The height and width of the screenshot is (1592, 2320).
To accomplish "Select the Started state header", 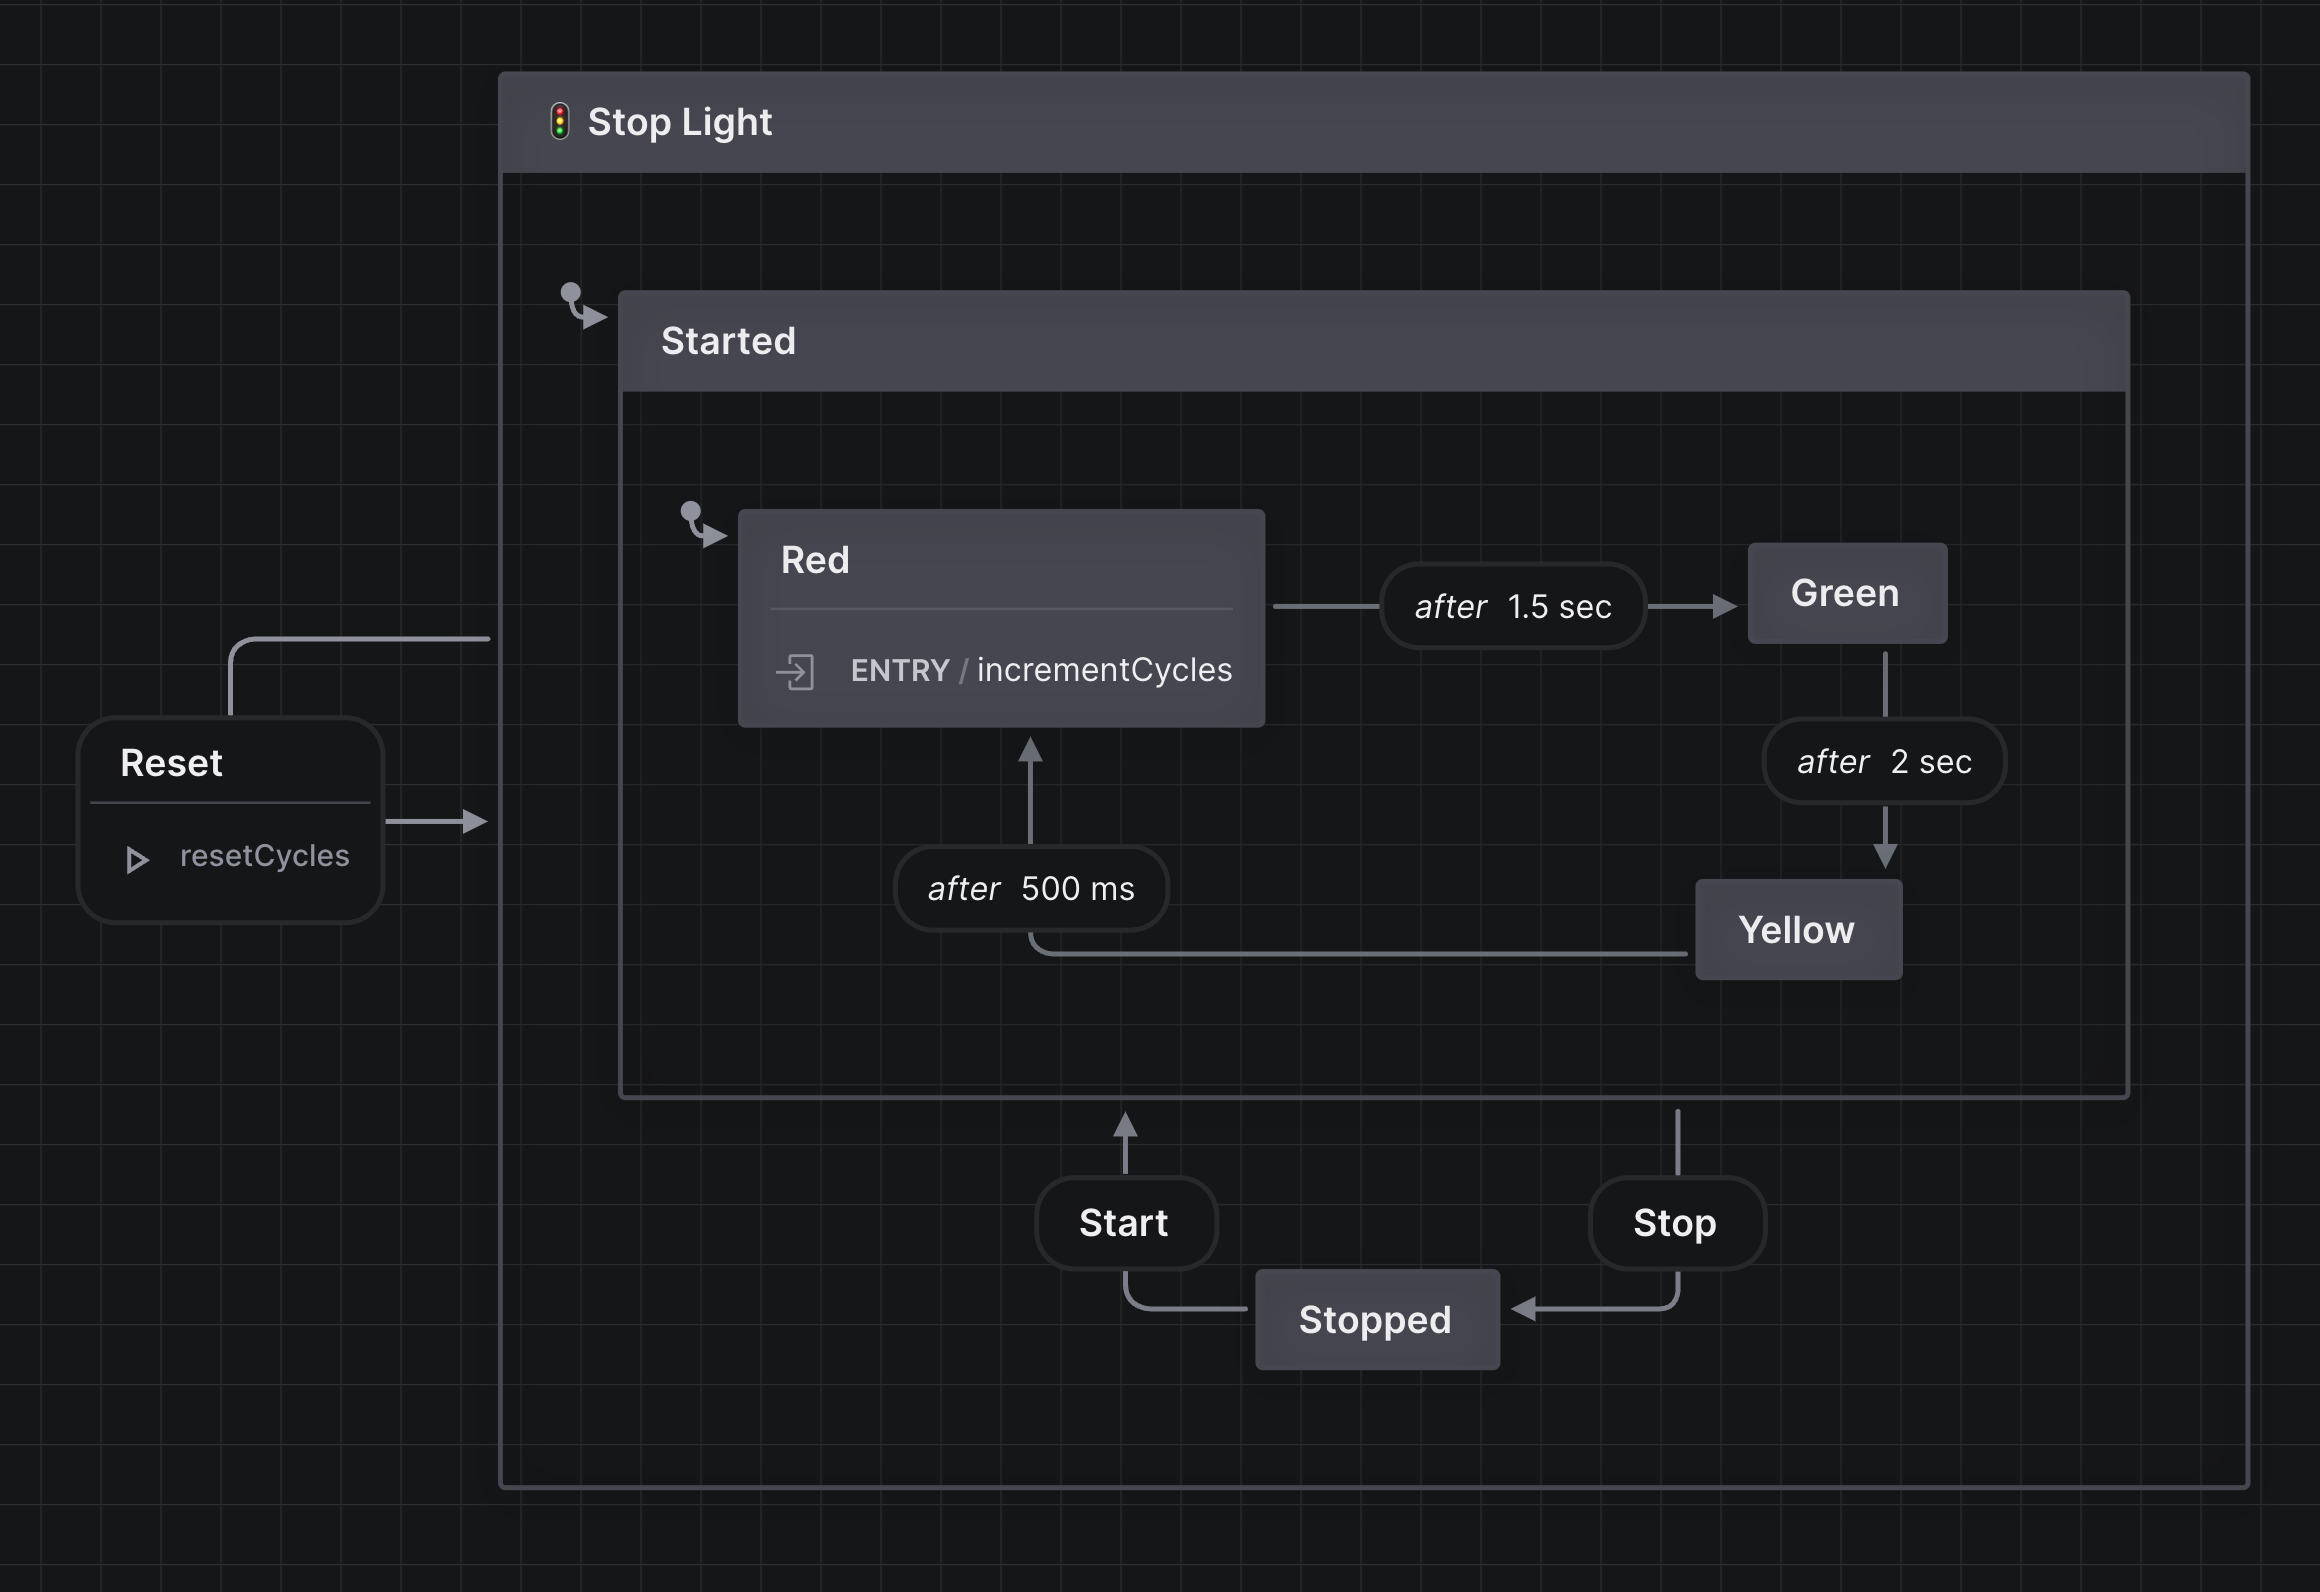I will click(x=729, y=341).
